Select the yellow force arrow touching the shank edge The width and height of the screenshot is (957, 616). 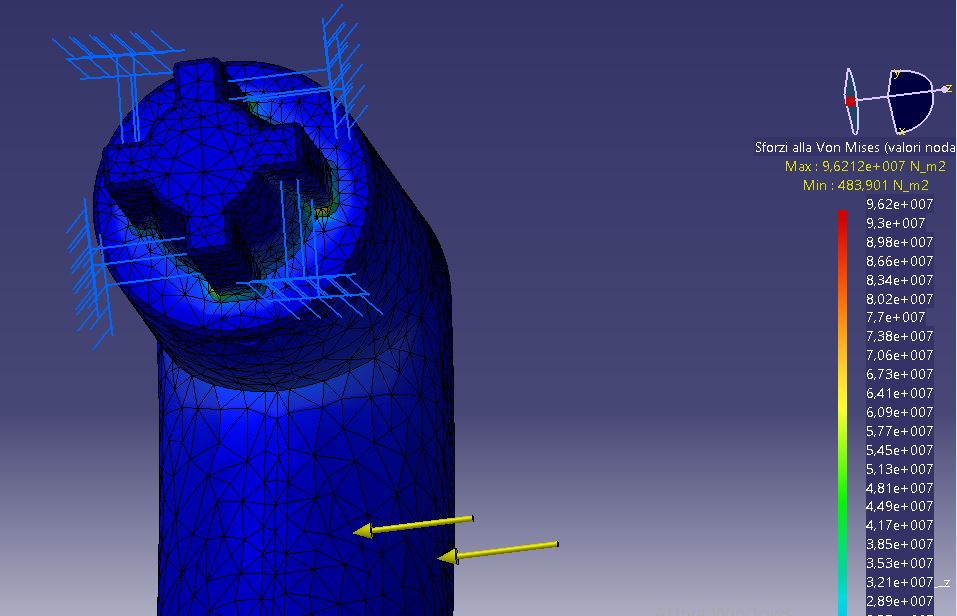coord(497,551)
